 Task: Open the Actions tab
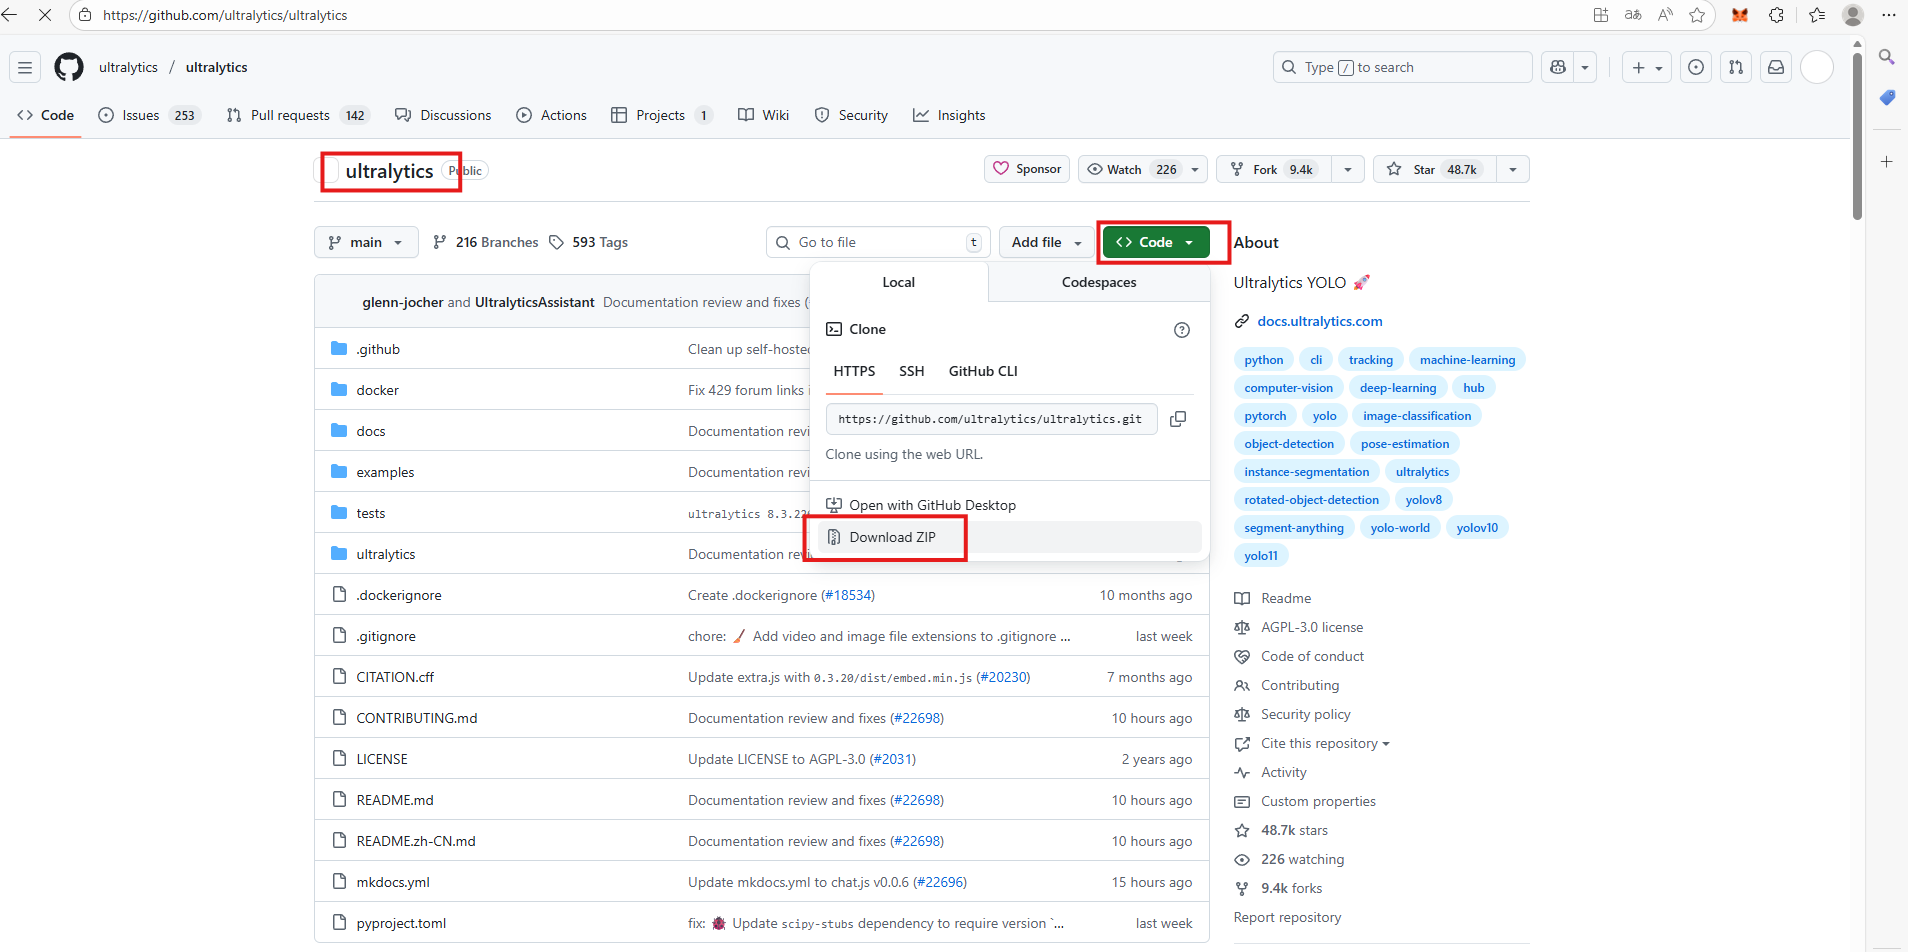pos(552,115)
